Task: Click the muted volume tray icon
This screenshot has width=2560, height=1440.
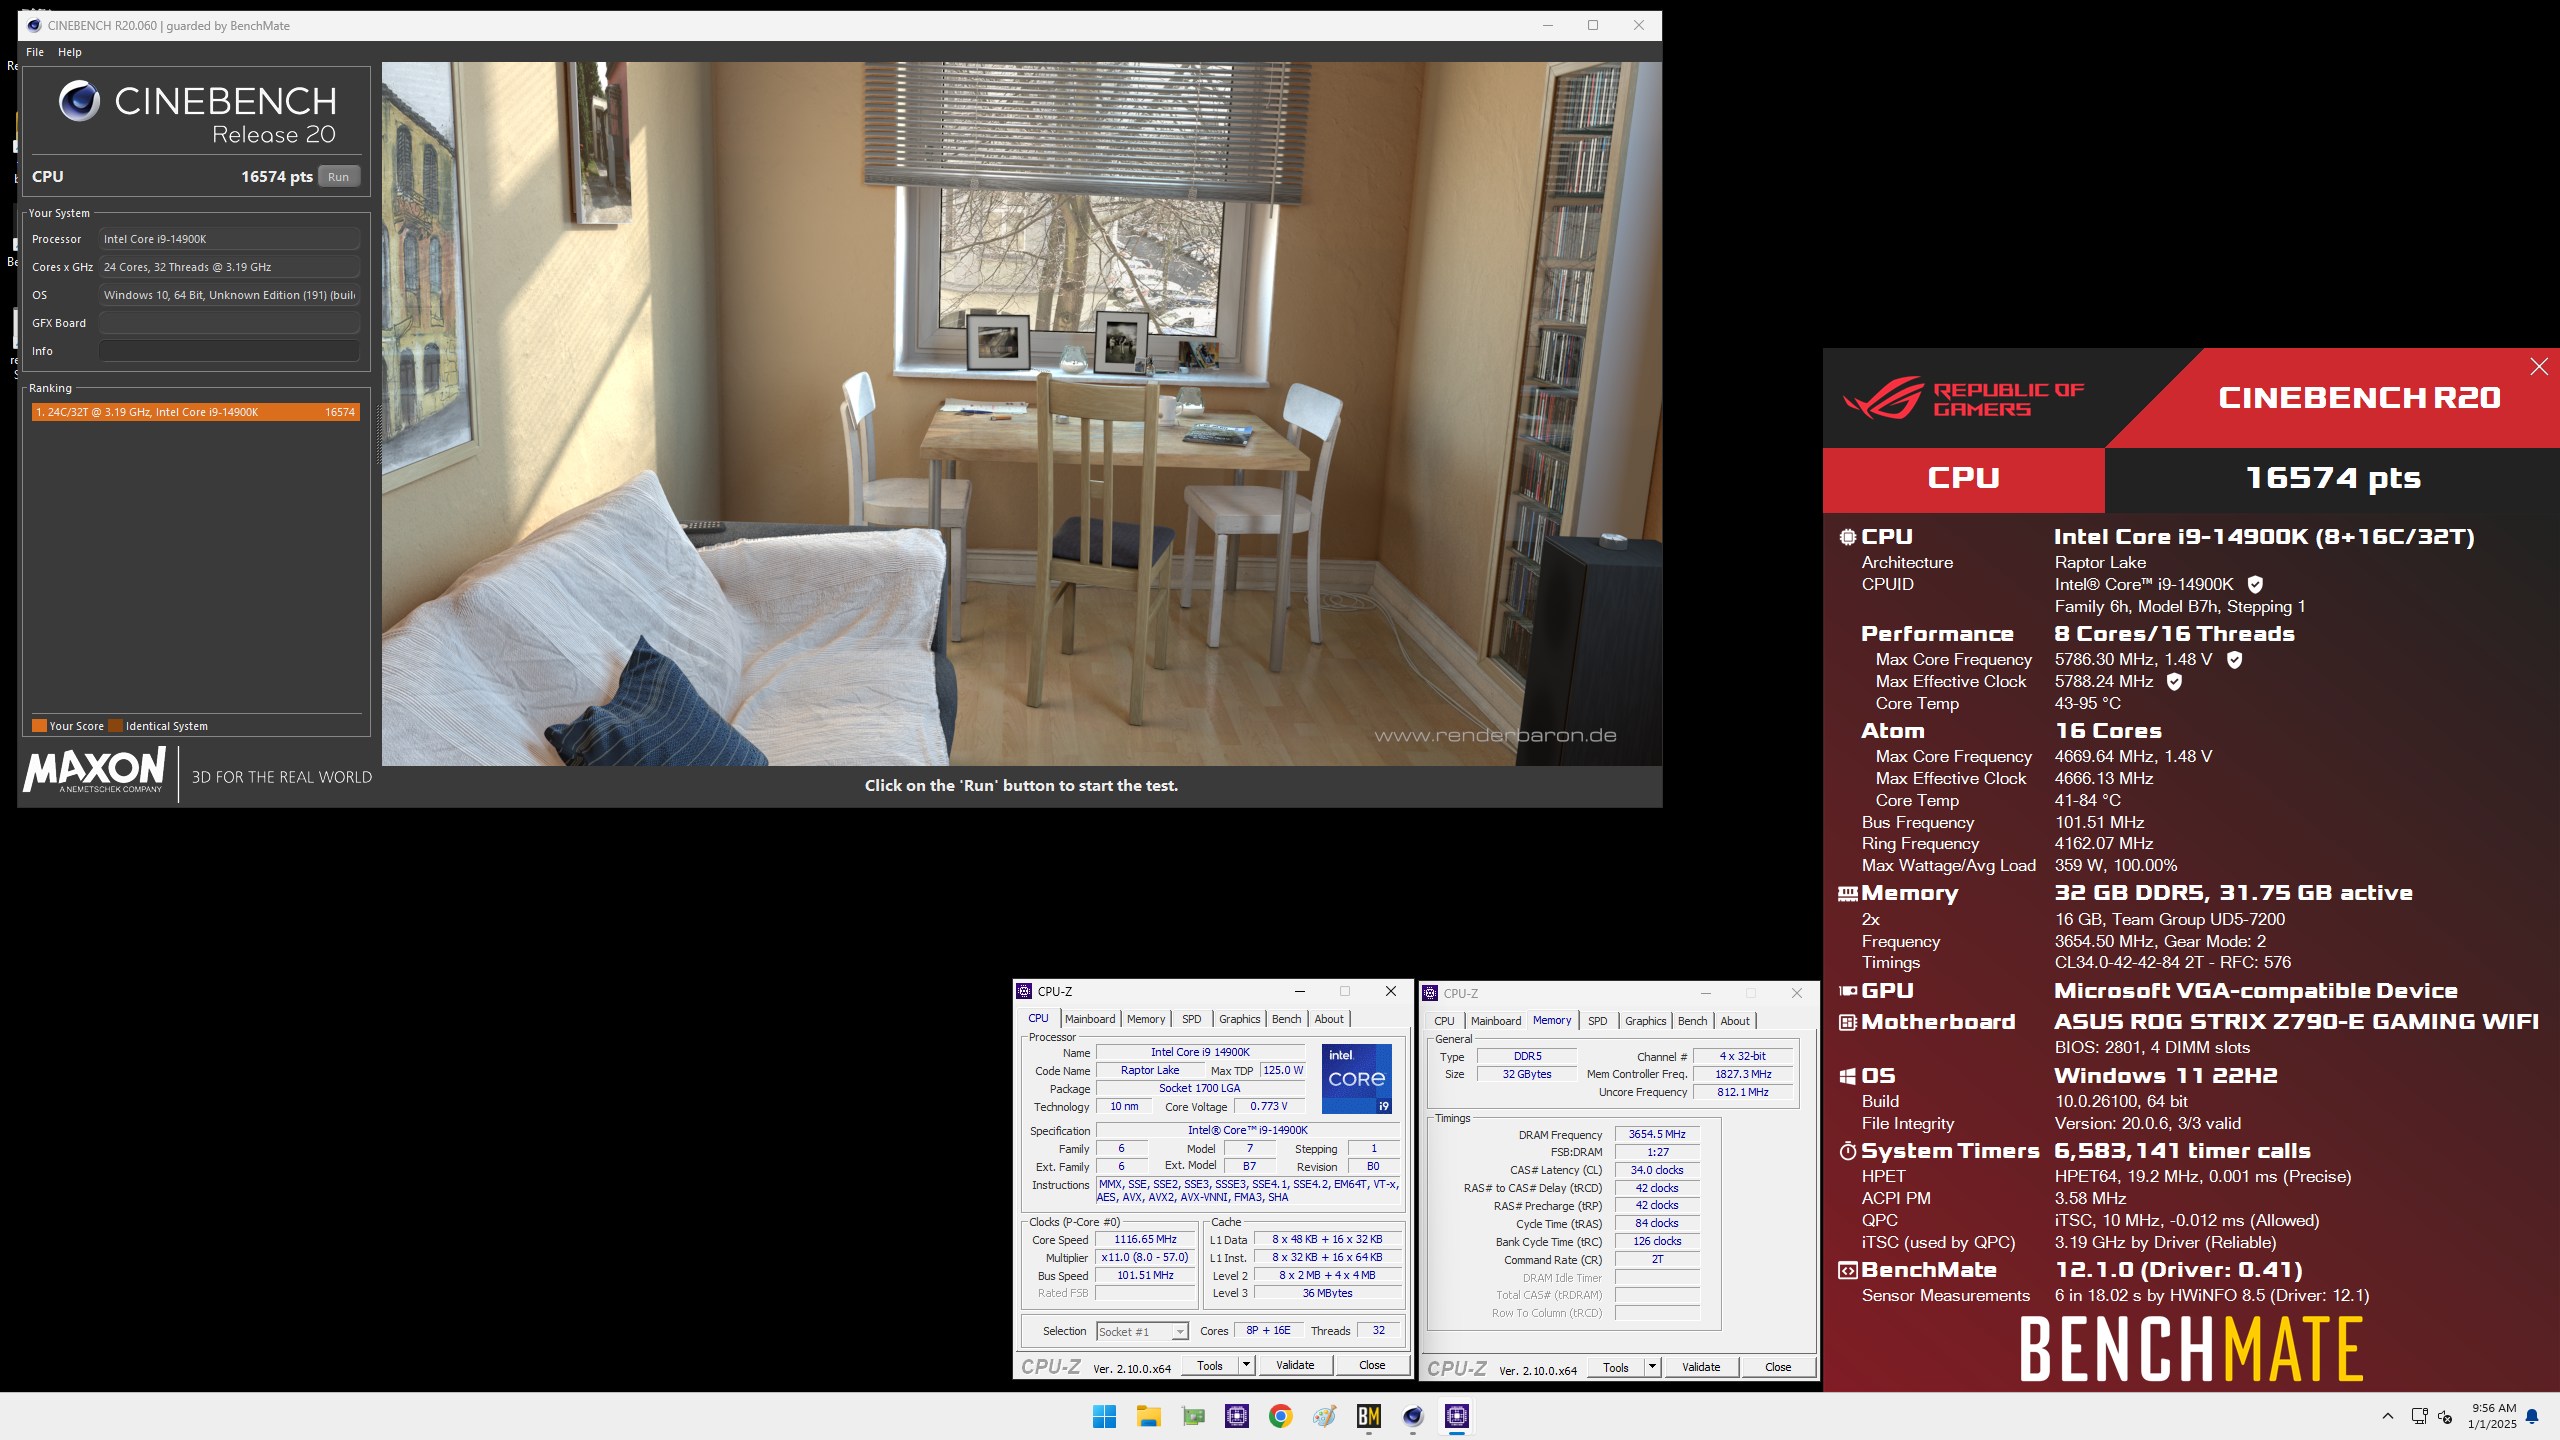Action: [2445, 1416]
